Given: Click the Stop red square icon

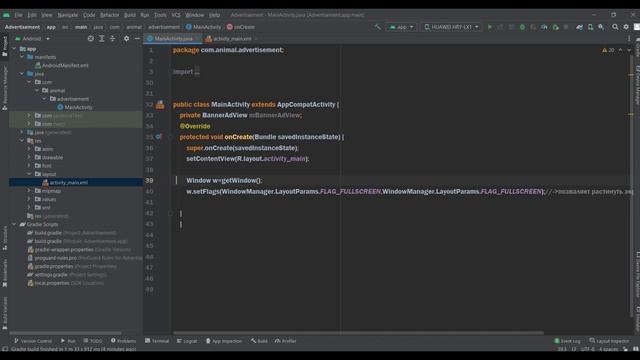Looking at the screenshot, I should pos(566,27).
